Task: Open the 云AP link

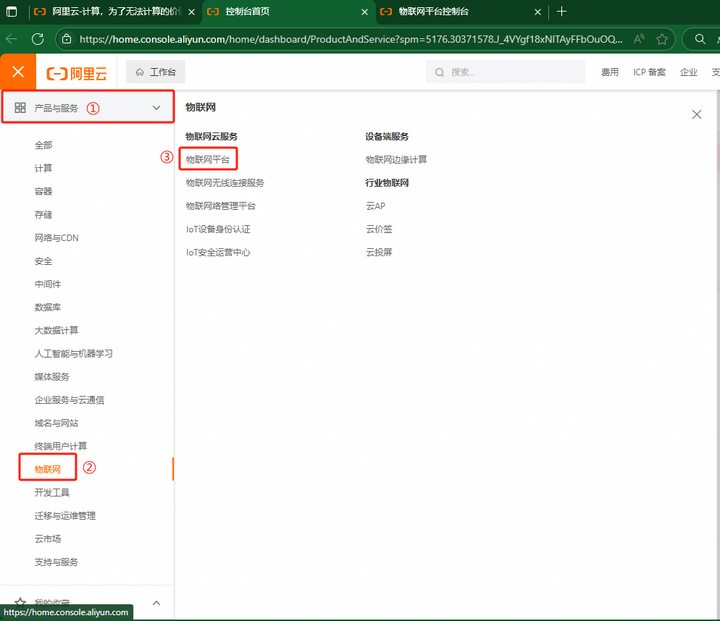Action: [x=376, y=206]
